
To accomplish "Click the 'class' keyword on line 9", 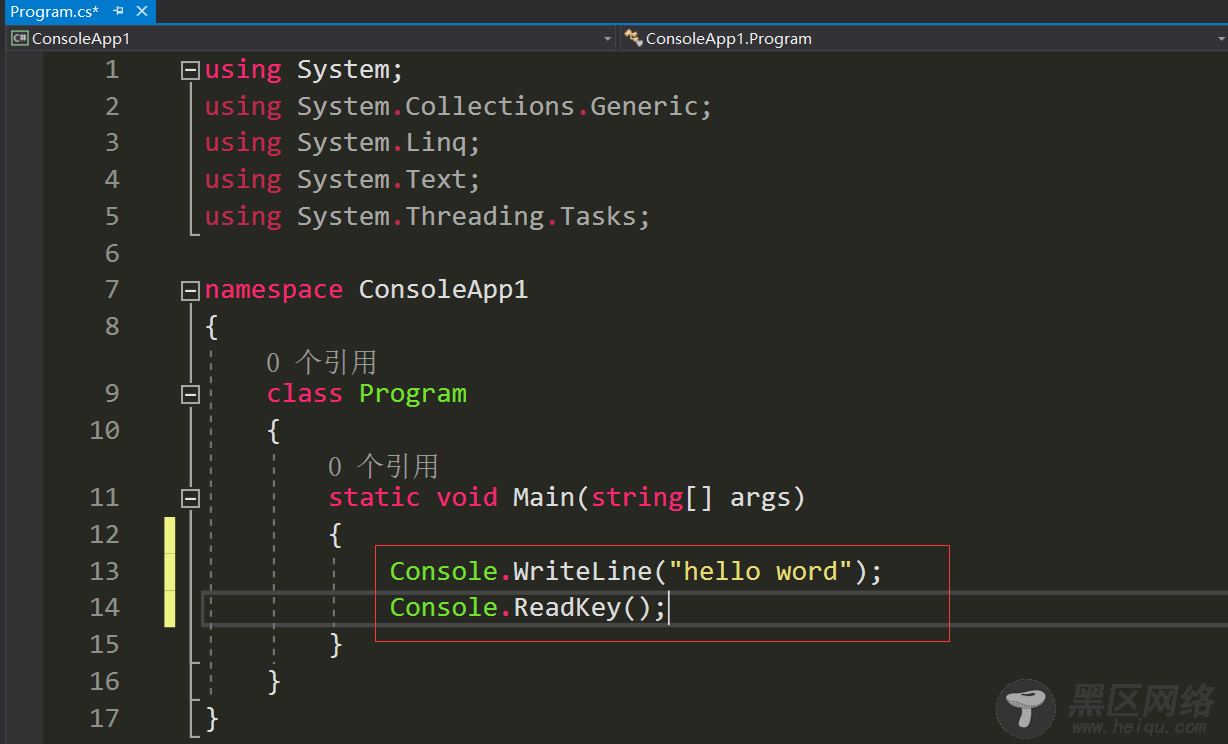I will (304, 394).
